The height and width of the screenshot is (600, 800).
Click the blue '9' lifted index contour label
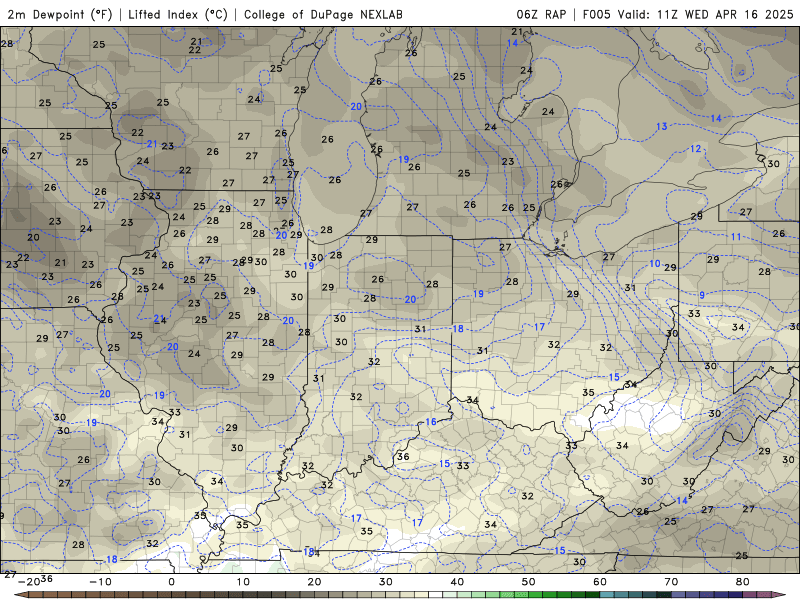(703, 295)
